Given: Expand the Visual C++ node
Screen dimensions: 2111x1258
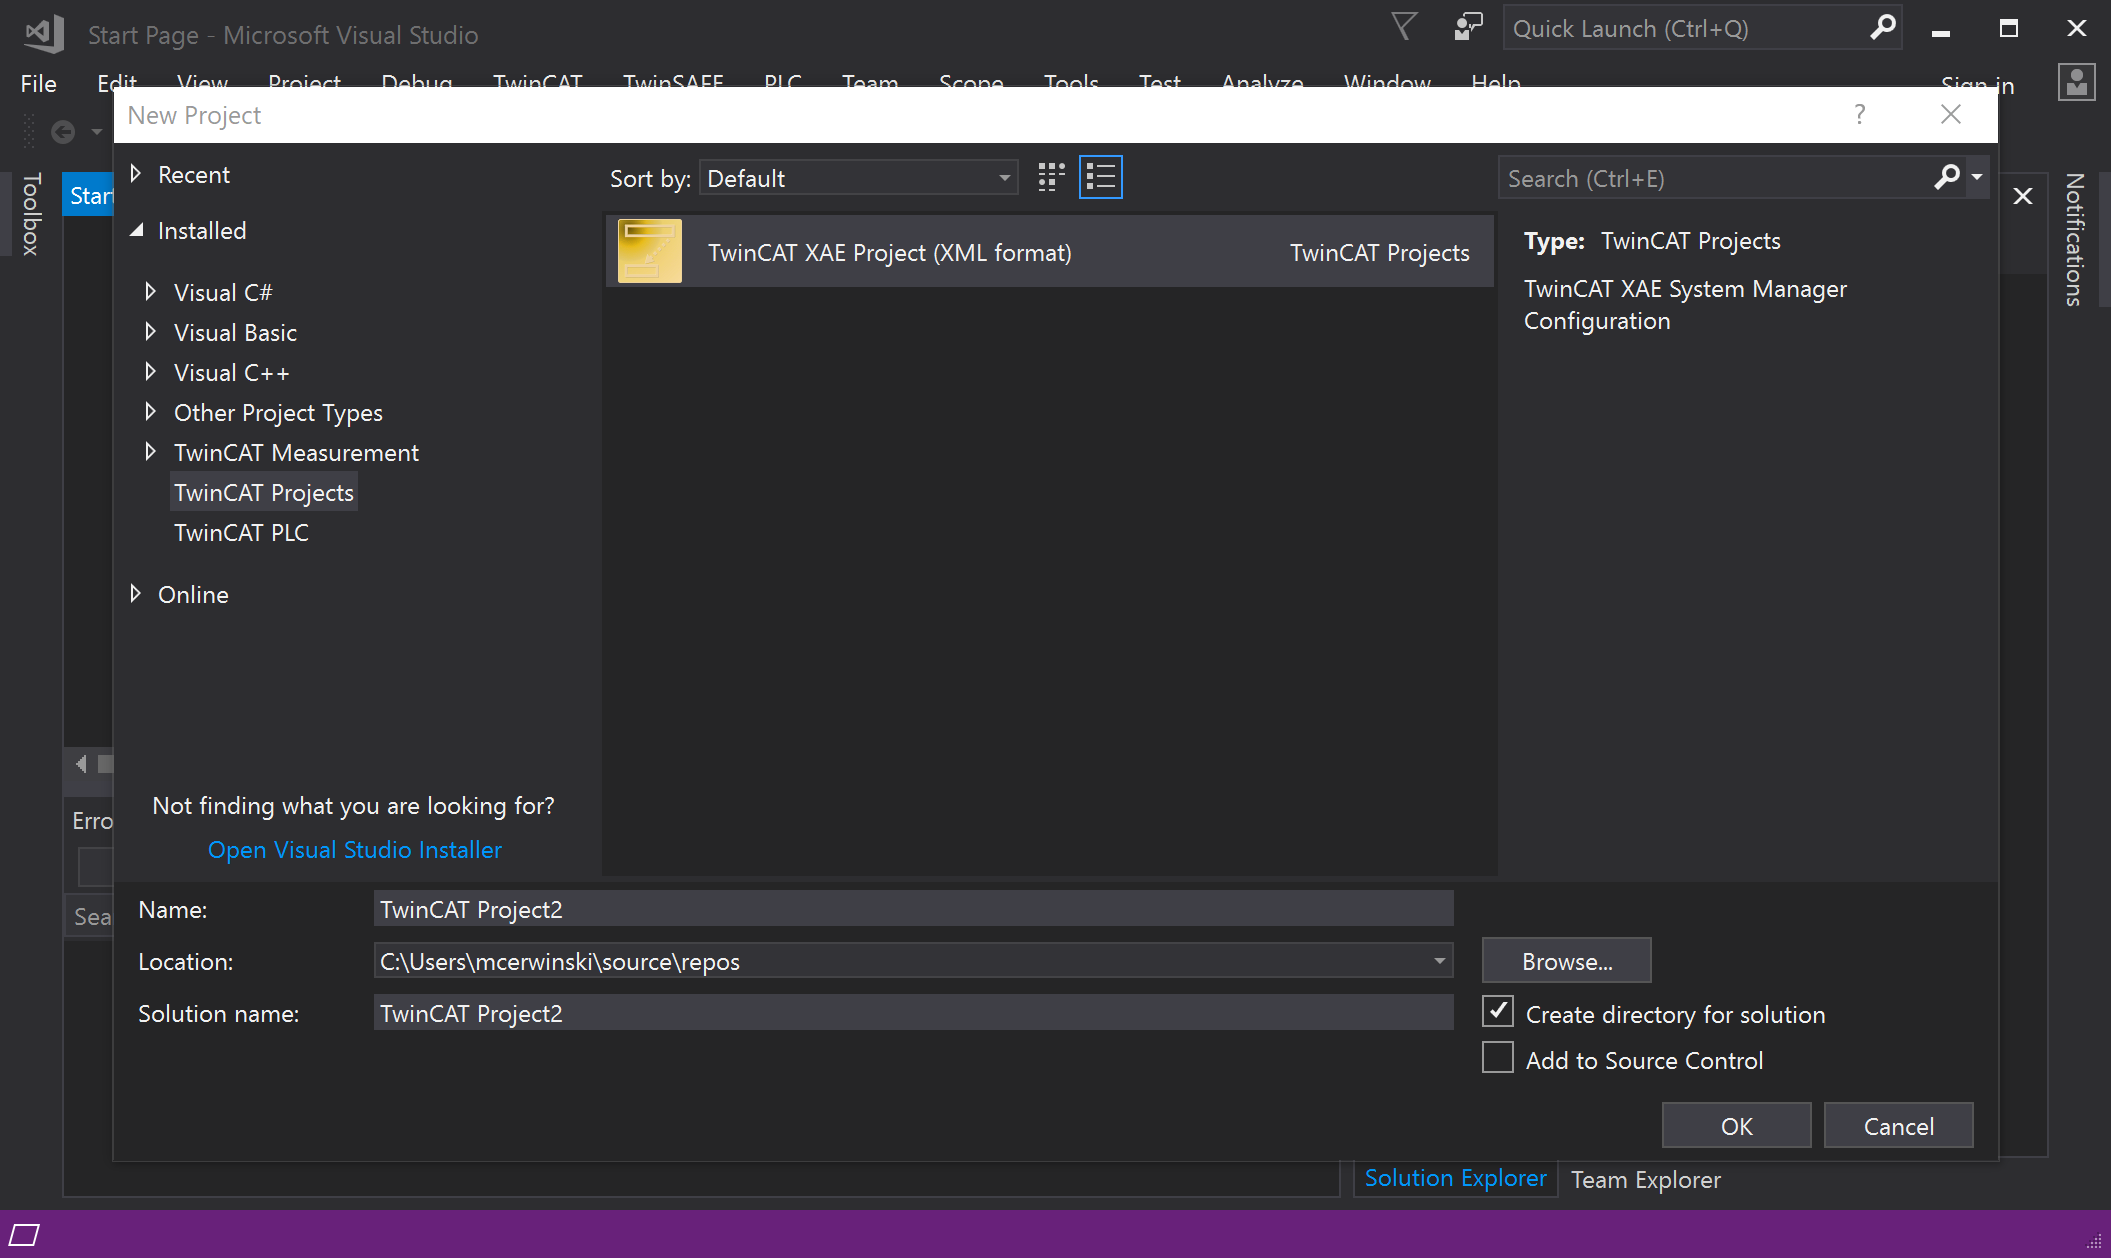Looking at the screenshot, I should pyautogui.click(x=150, y=371).
